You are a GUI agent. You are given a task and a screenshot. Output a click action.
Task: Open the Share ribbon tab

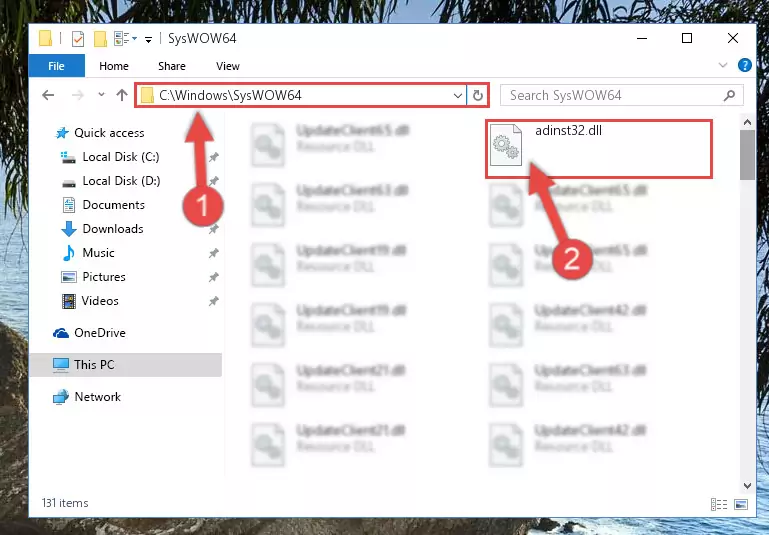(172, 66)
